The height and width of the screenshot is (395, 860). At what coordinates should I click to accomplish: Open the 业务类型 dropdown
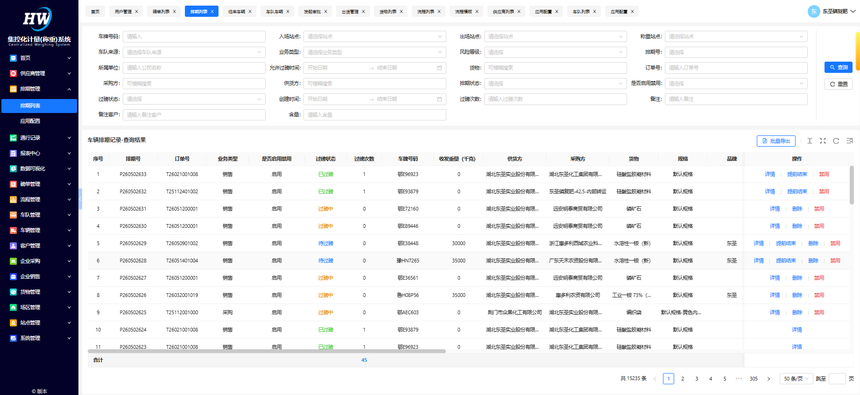[x=375, y=52]
